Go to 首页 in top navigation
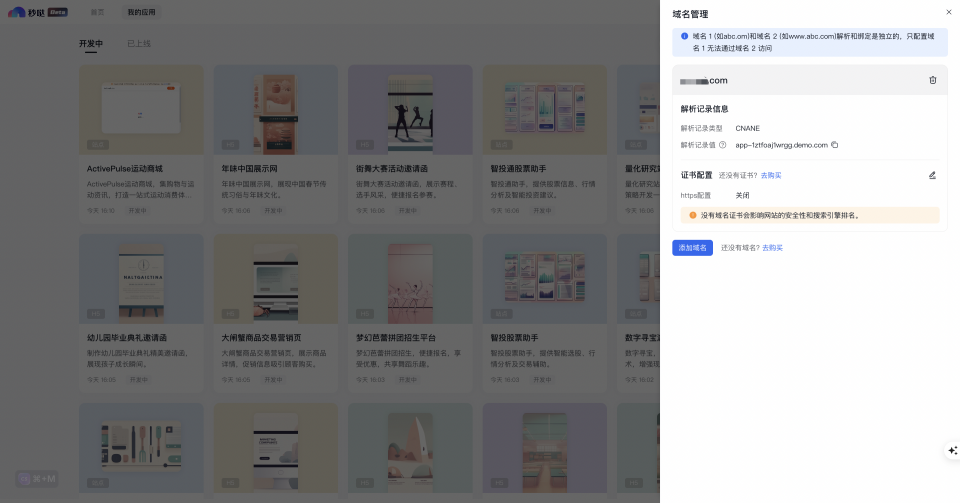The width and height of the screenshot is (960, 503). [97, 12]
